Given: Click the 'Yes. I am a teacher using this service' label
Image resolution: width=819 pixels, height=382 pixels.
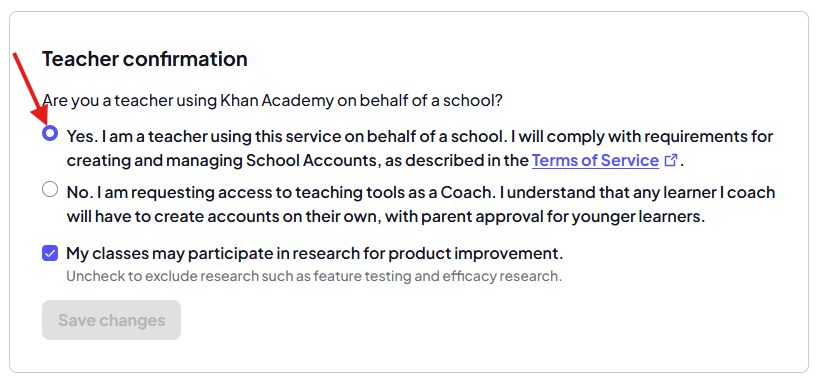Looking at the screenshot, I should [x=419, y=148].
